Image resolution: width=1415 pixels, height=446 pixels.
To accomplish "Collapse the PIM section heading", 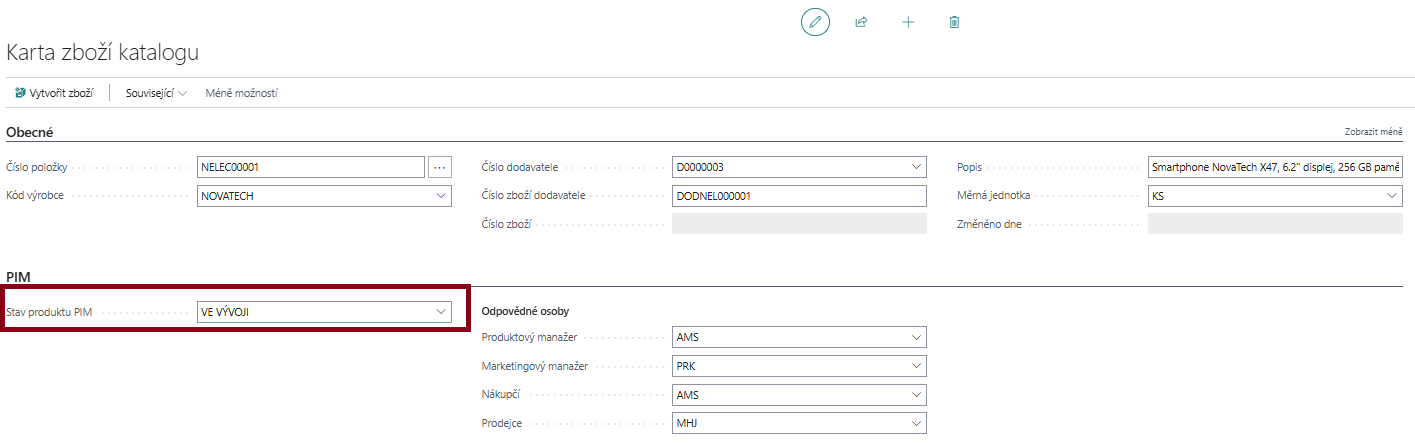I will point(22,276).
